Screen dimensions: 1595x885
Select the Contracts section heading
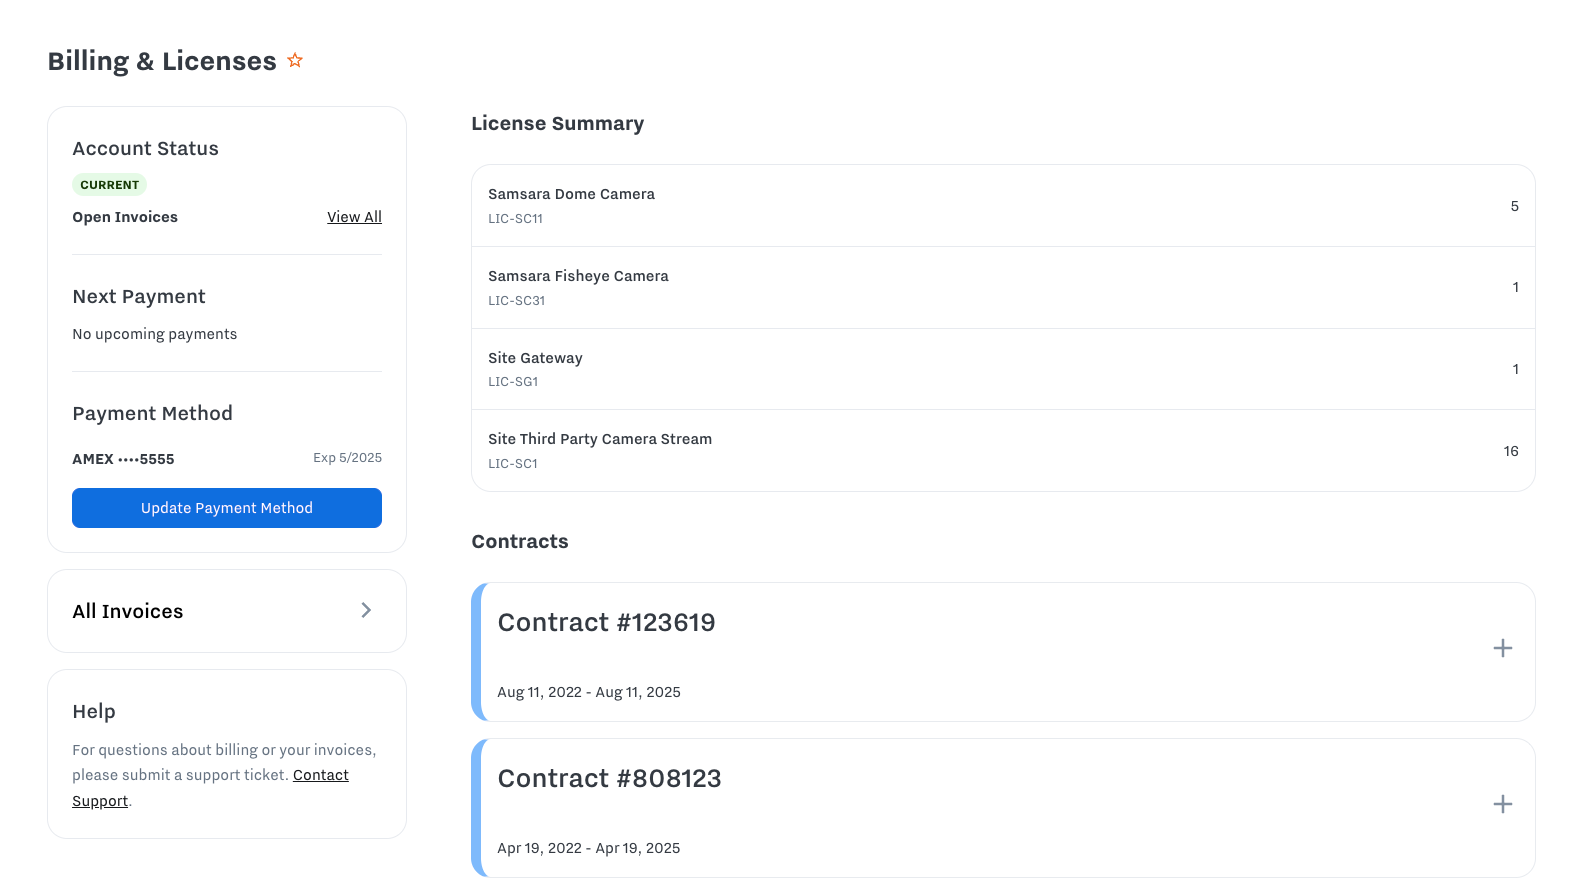(519, 541)
